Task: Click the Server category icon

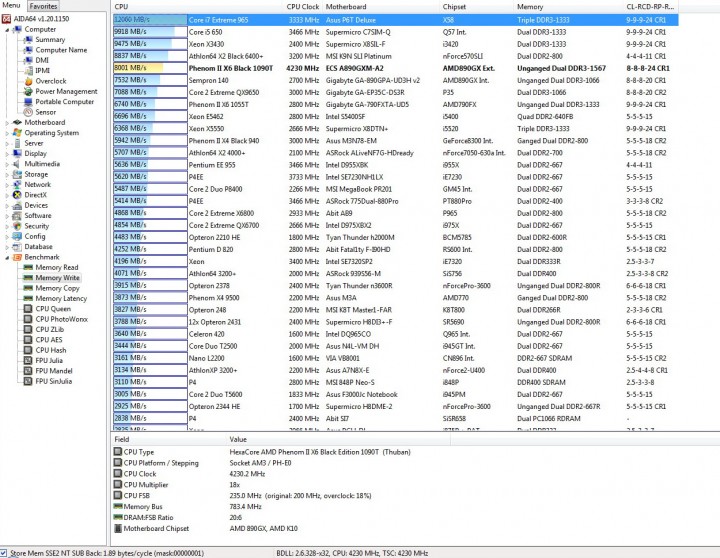Action: [x=17, y=143]
